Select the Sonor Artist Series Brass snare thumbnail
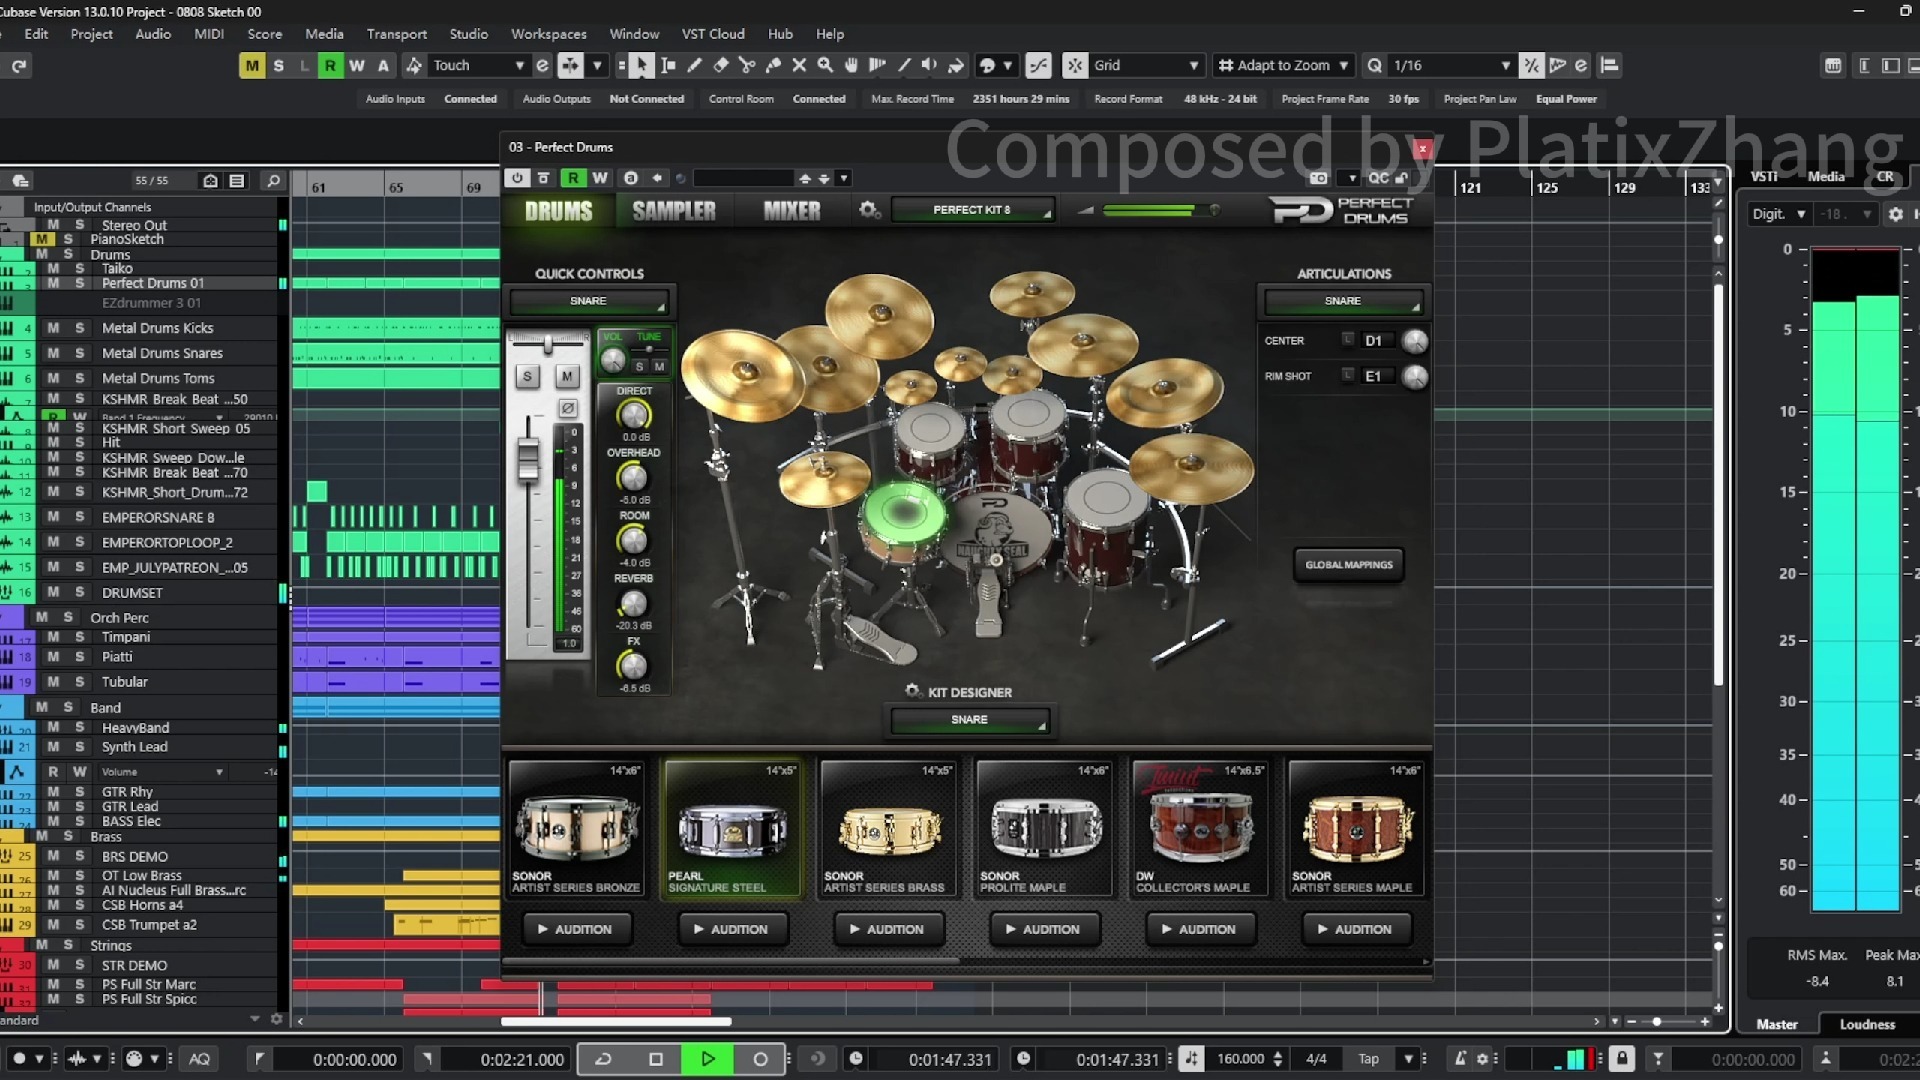1920x1080 pixels. (889, 828)
